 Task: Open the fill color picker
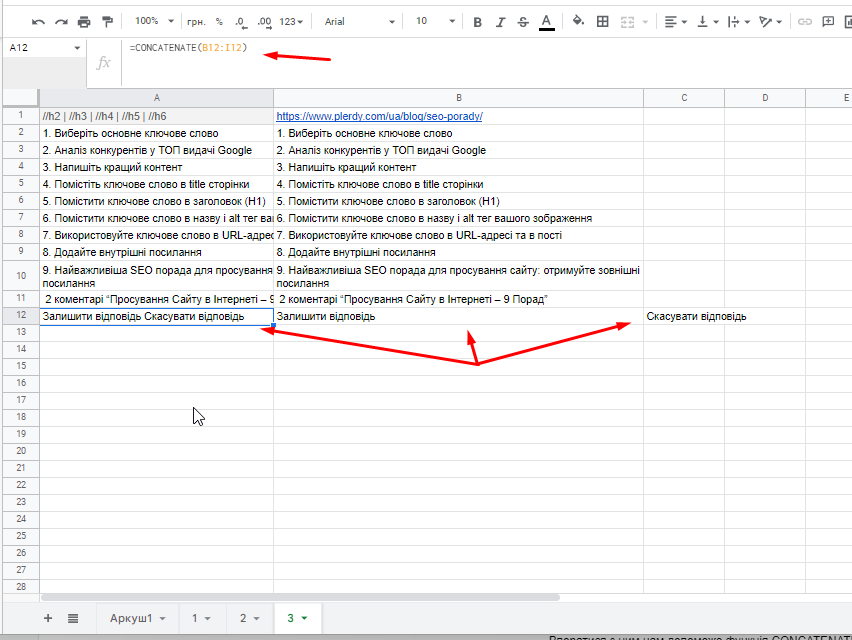(578, 21)
